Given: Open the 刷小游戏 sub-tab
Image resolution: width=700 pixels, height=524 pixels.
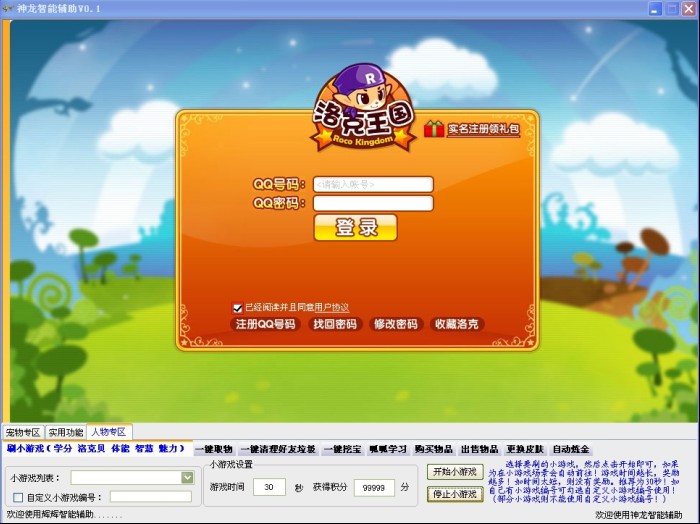Looking at the screenshot, I should 96,449.
